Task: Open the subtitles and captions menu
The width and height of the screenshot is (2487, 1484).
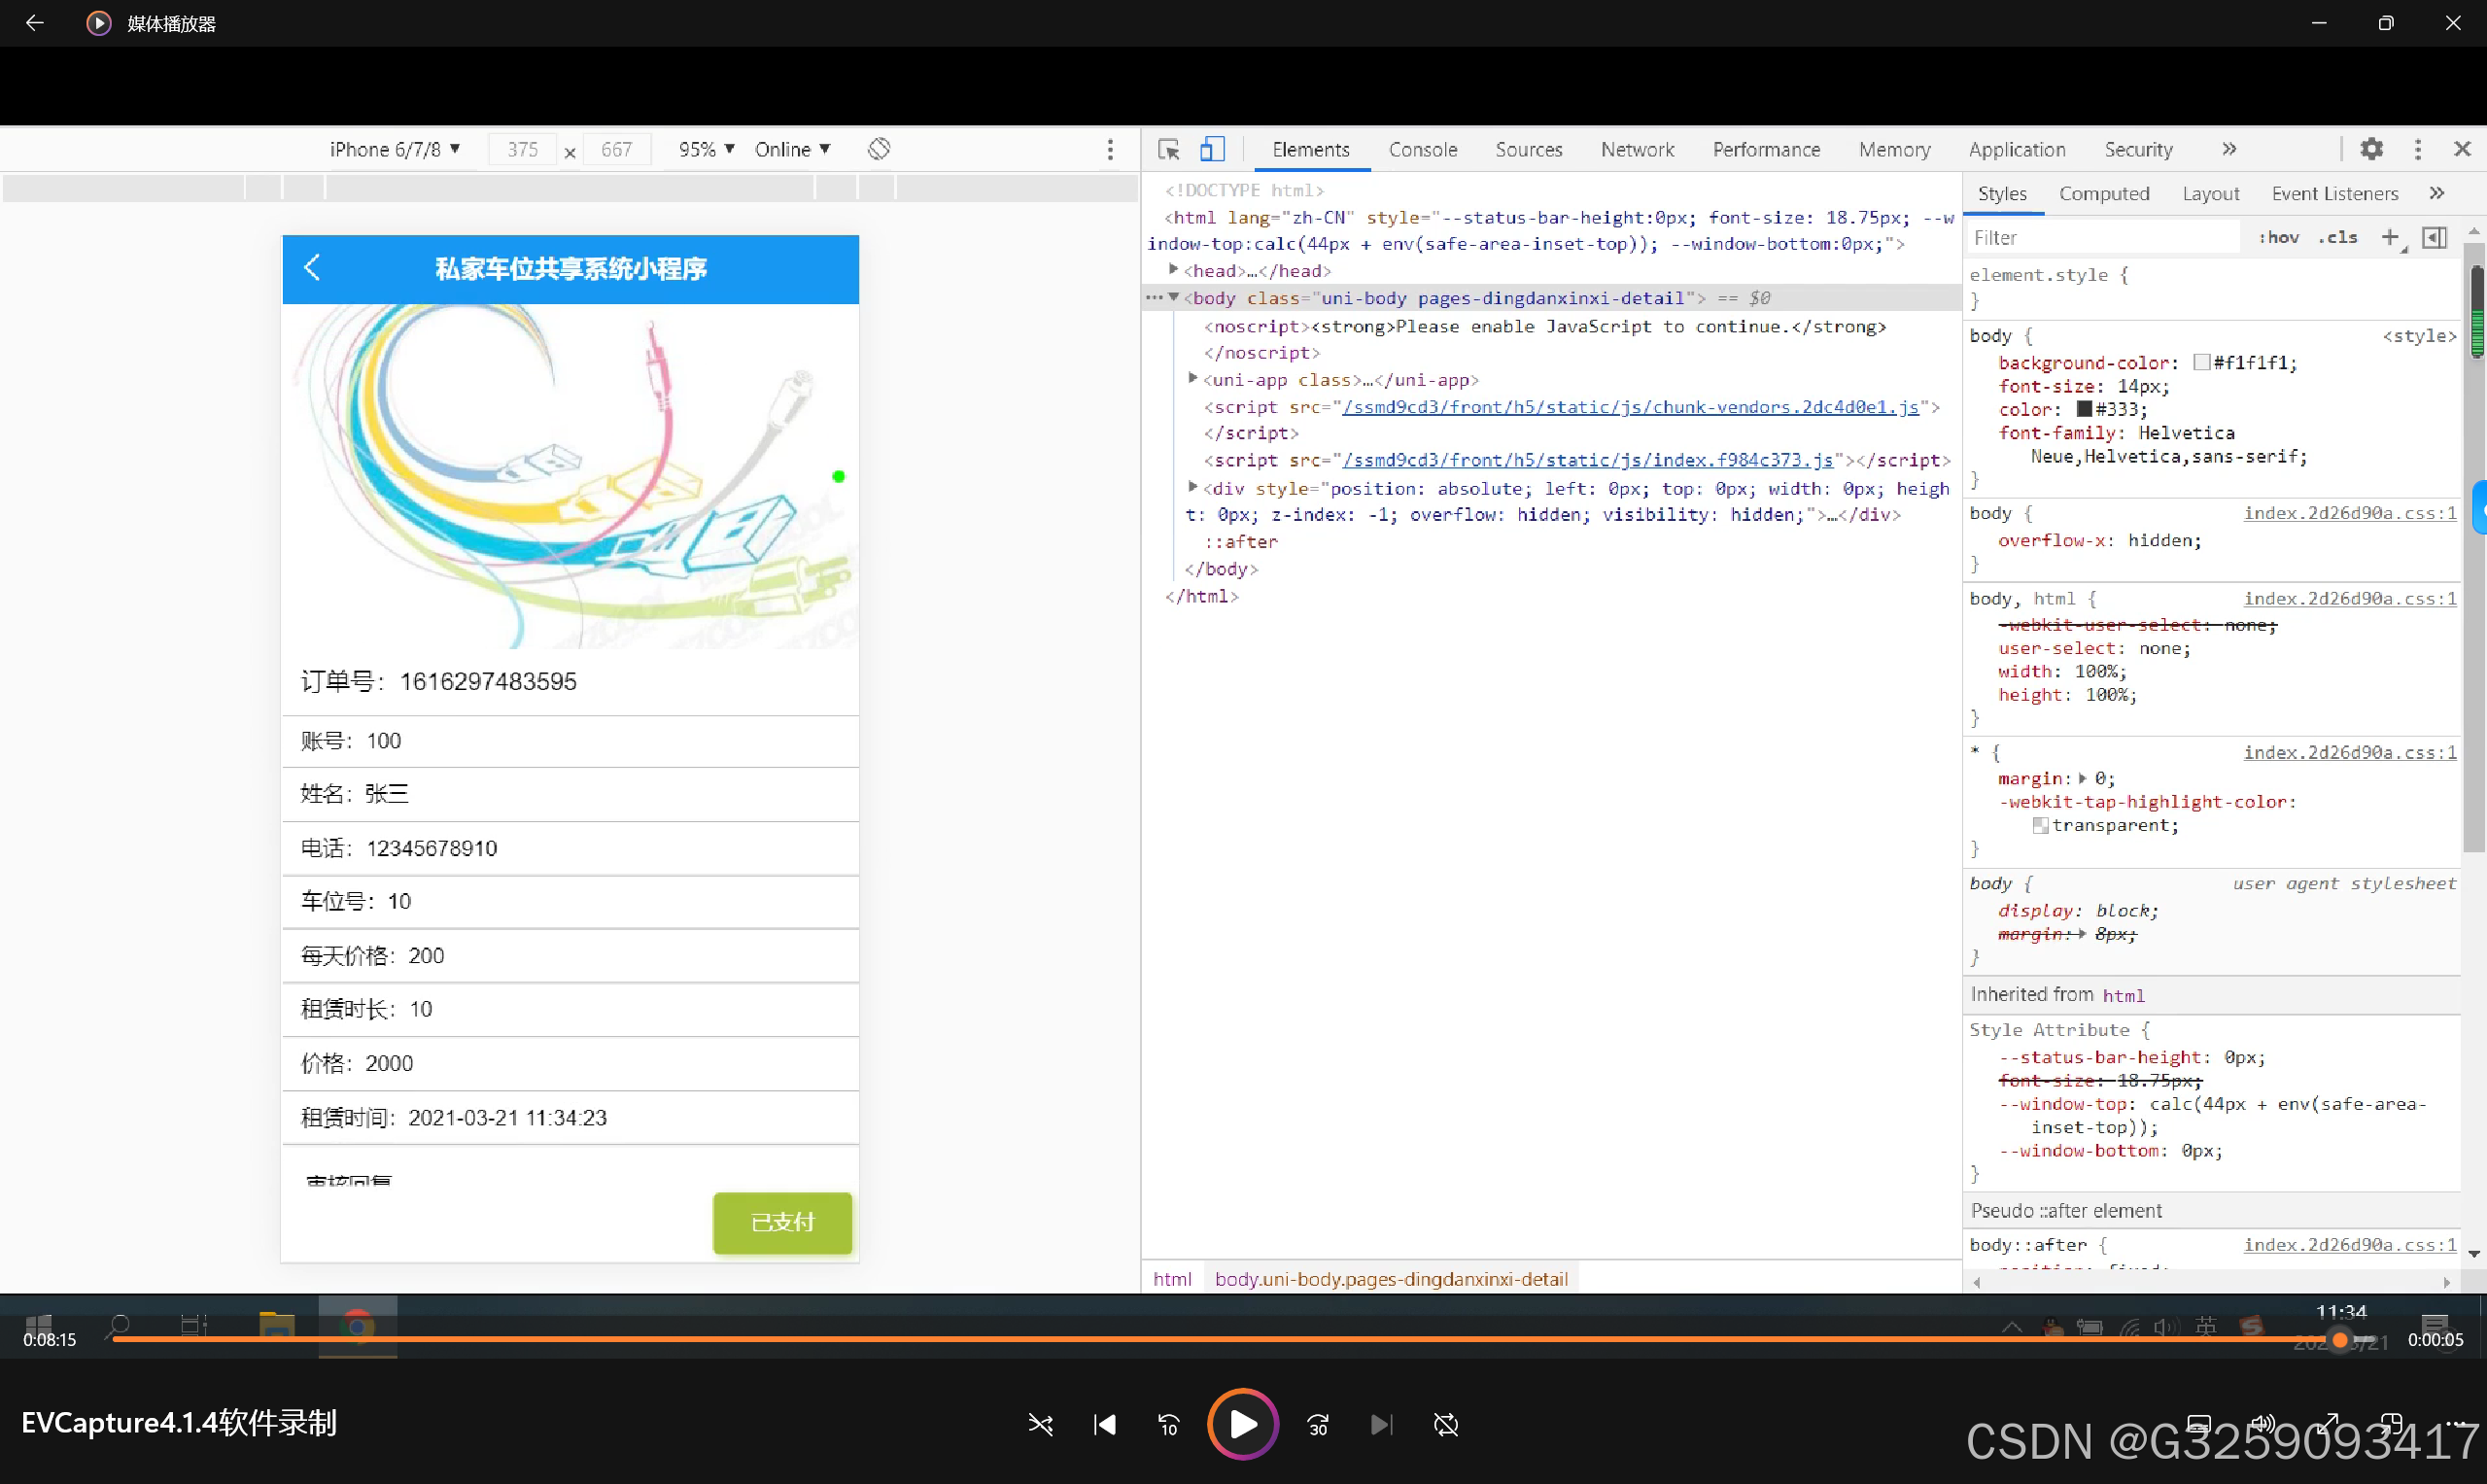Action: [x=2199, y=1424]
